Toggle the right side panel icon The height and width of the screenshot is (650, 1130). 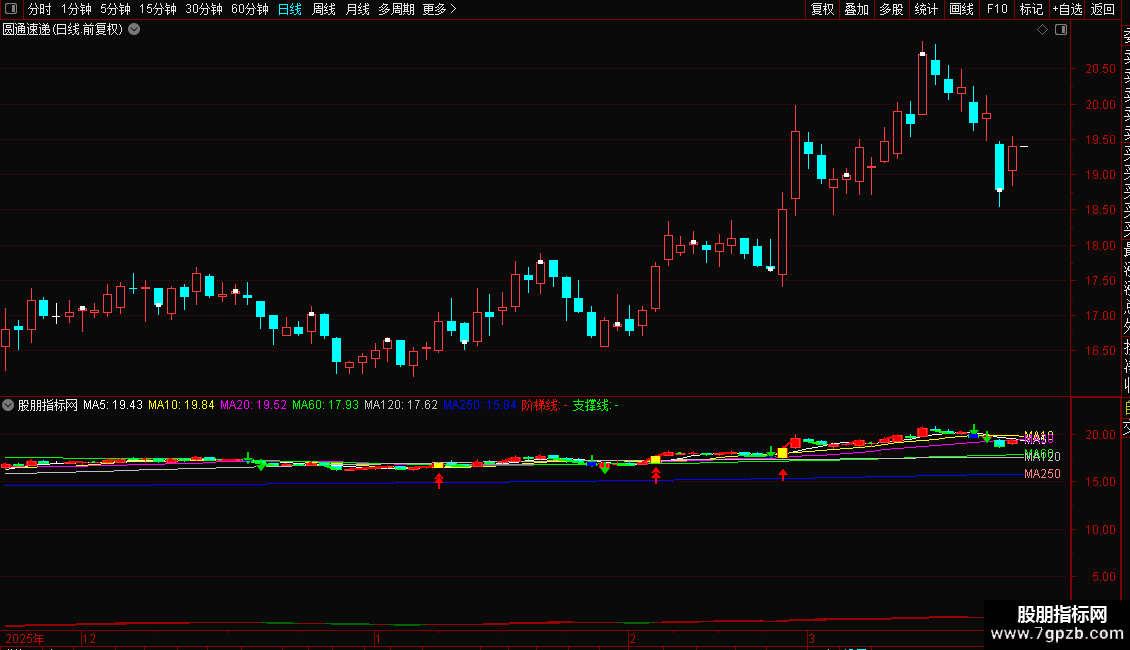click(1061, 30)
